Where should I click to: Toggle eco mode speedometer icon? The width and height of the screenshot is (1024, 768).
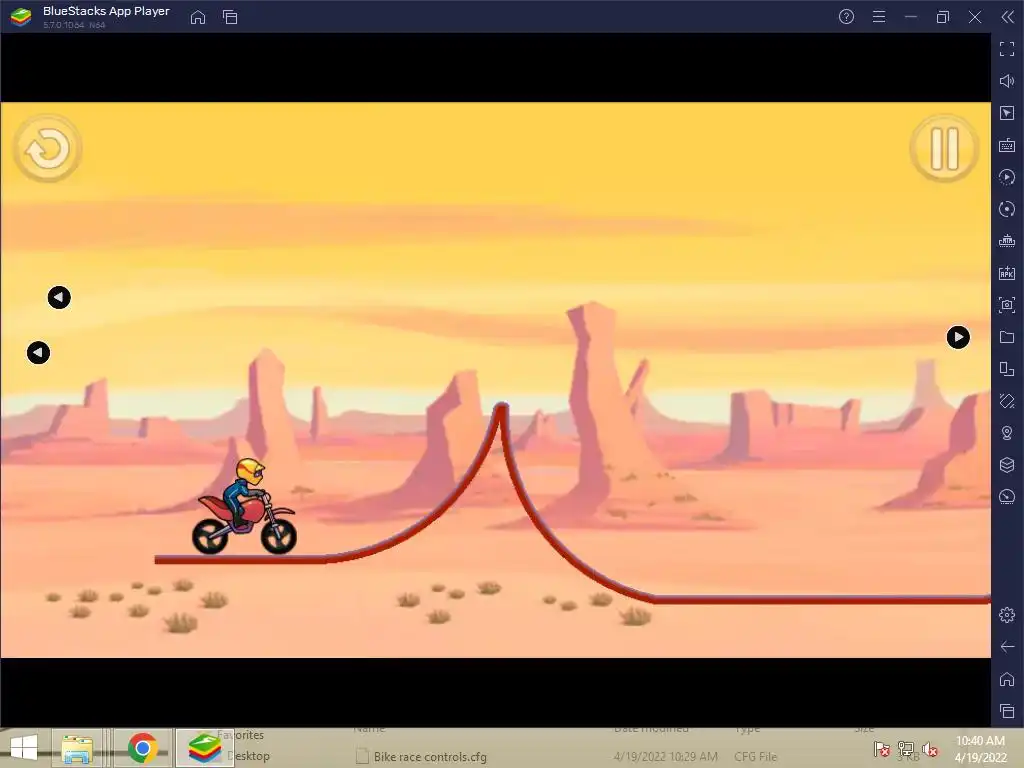[x=1007, y=497]
